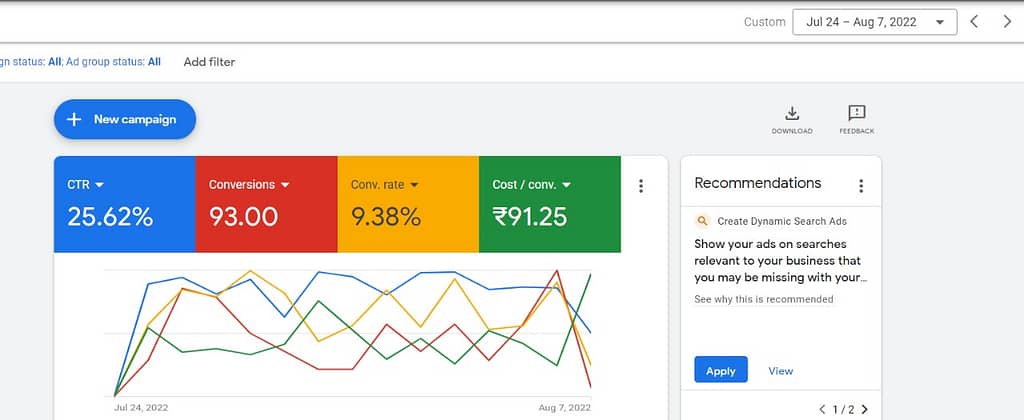Show next recommendation card
This screenshot has width=1024, height=420.
864,409
